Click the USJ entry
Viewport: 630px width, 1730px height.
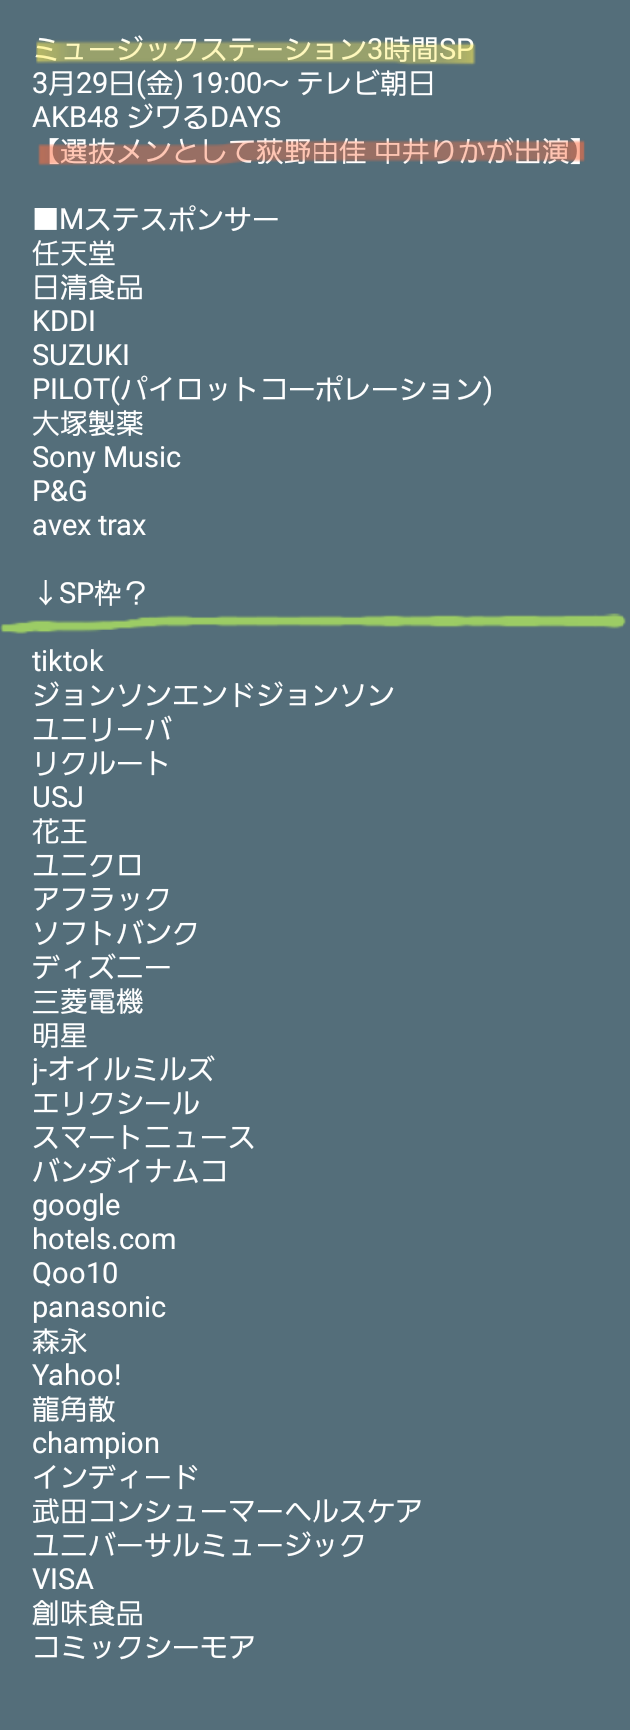[x=58, y=798]
